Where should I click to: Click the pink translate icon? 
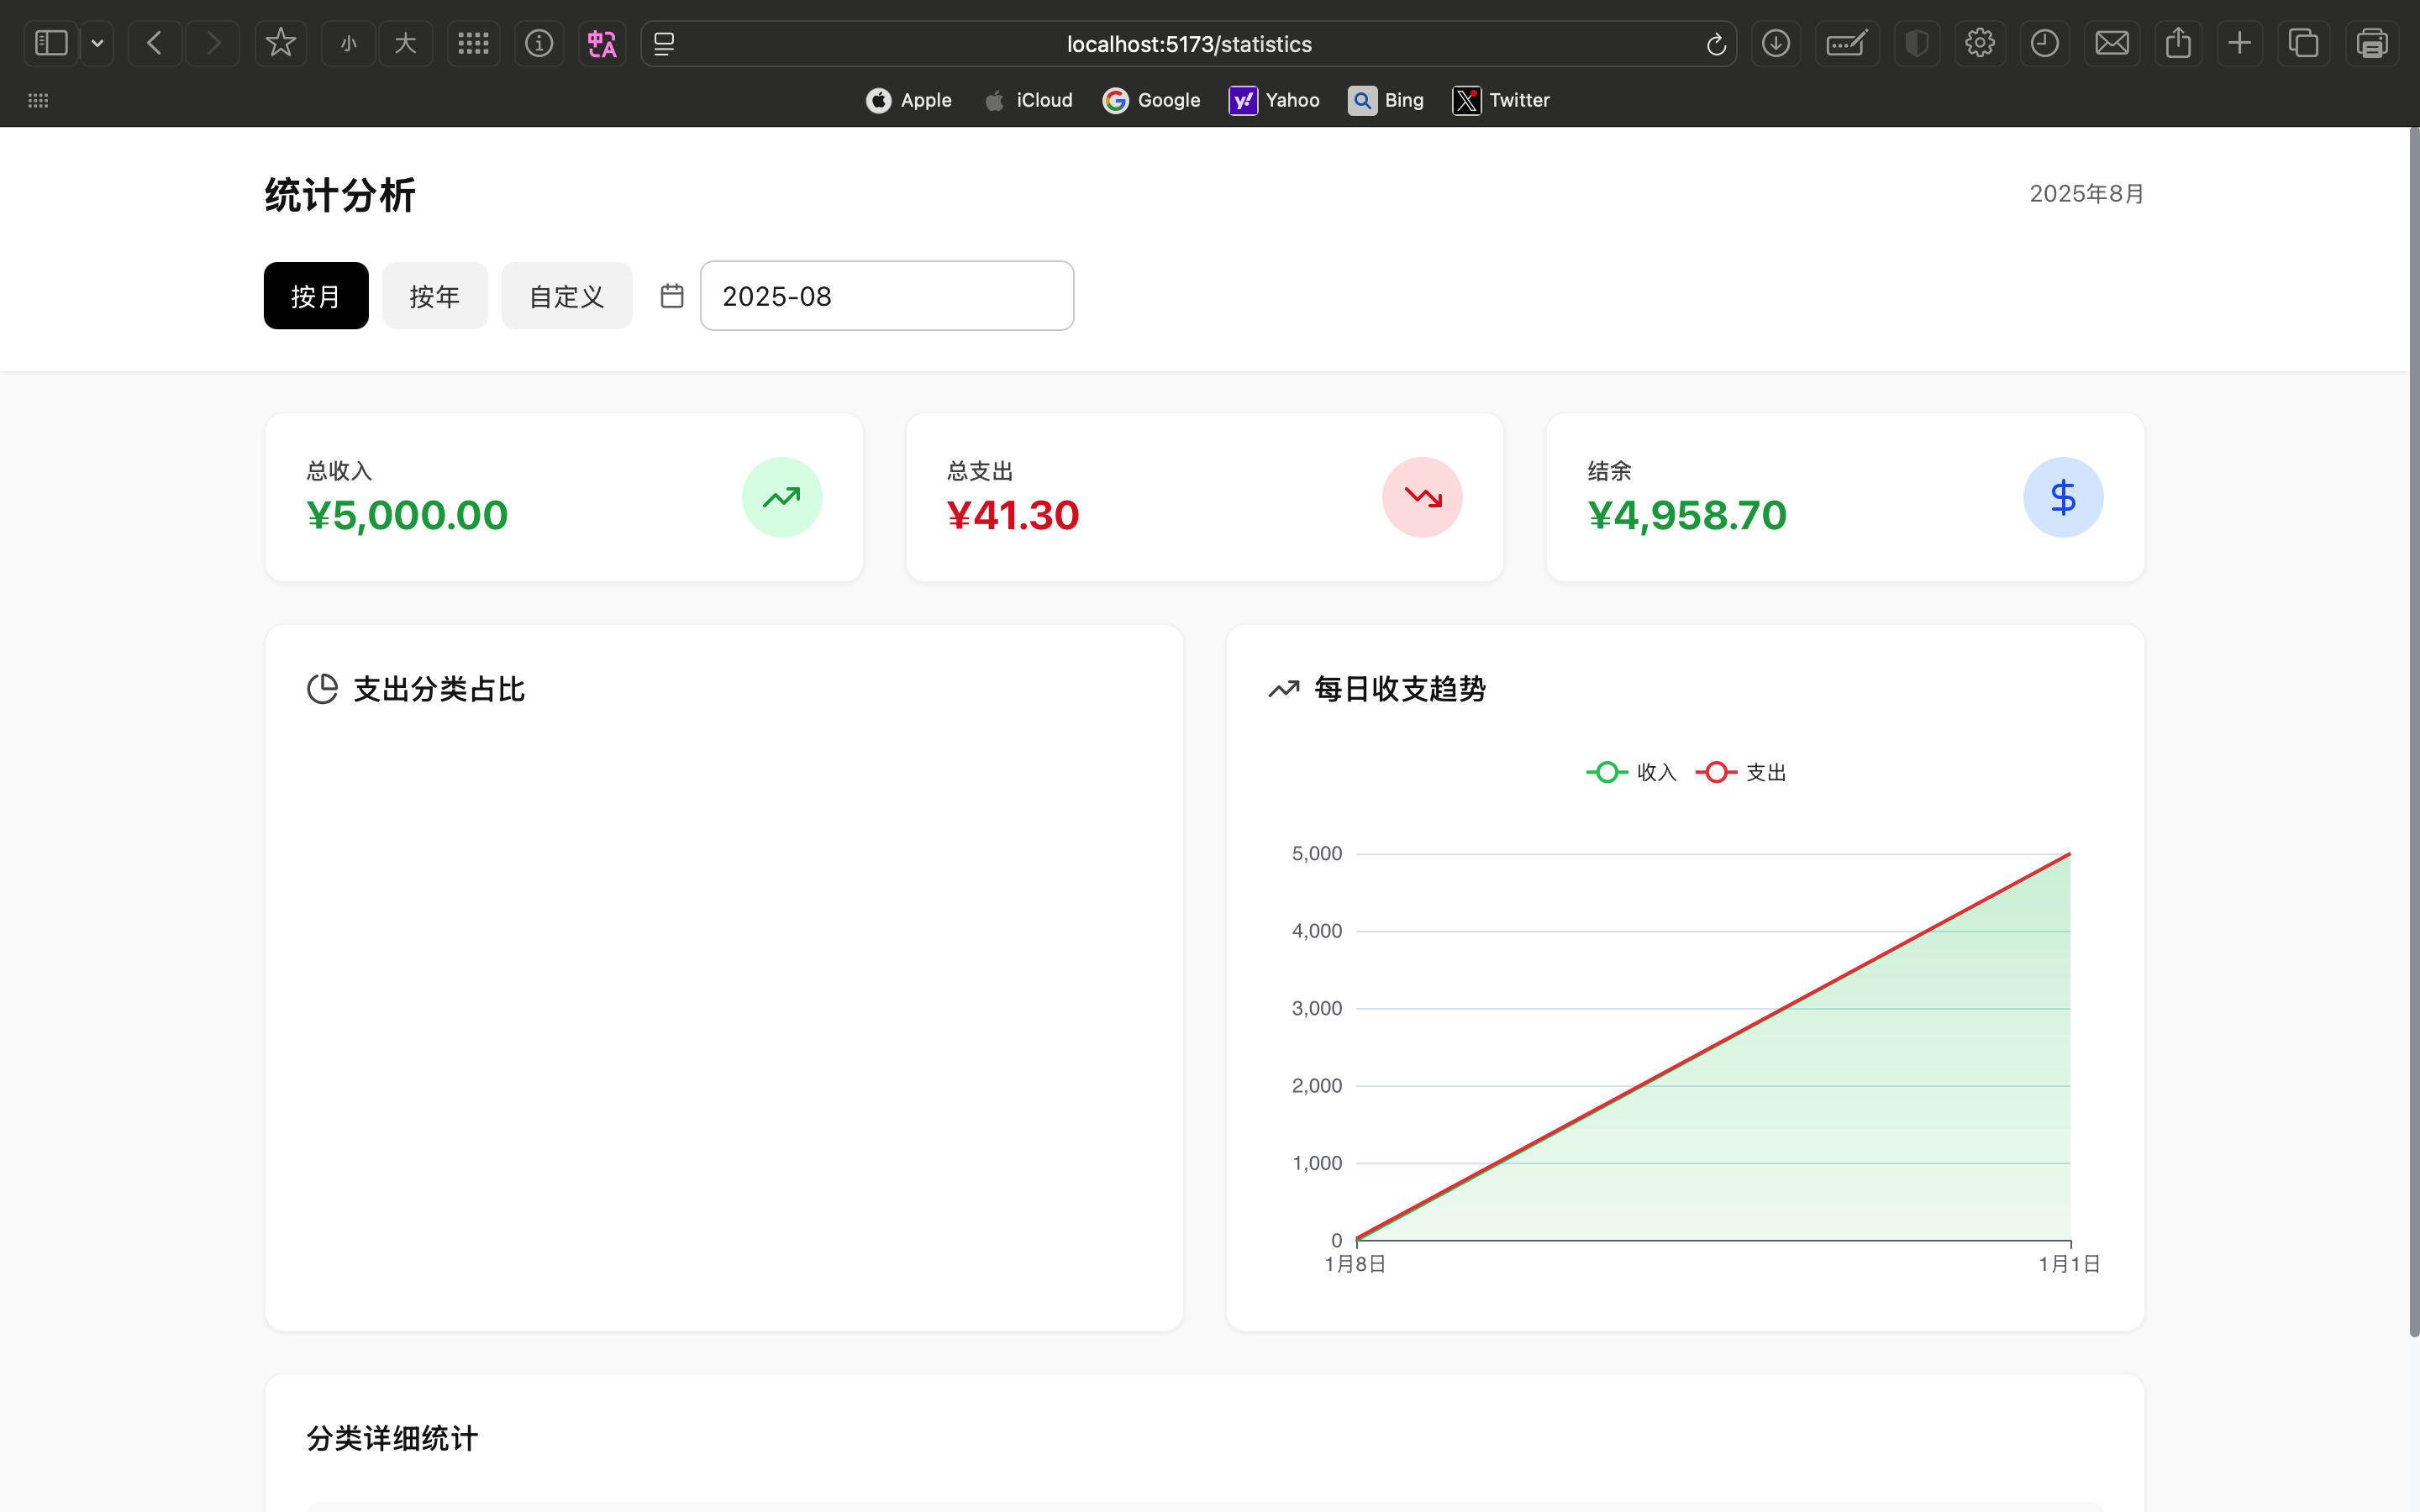(602, 43)
